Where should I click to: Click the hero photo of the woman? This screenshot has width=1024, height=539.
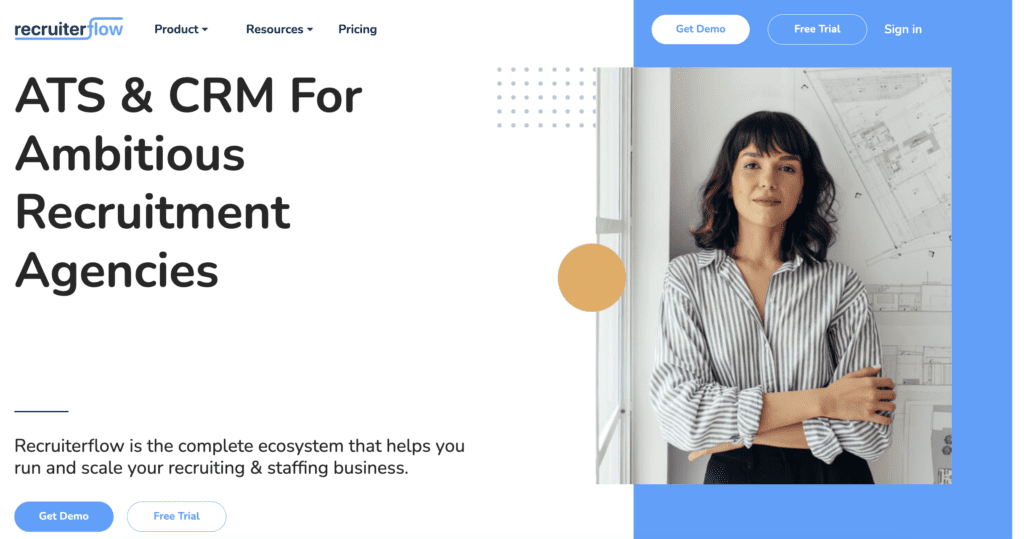pos(774,275)
